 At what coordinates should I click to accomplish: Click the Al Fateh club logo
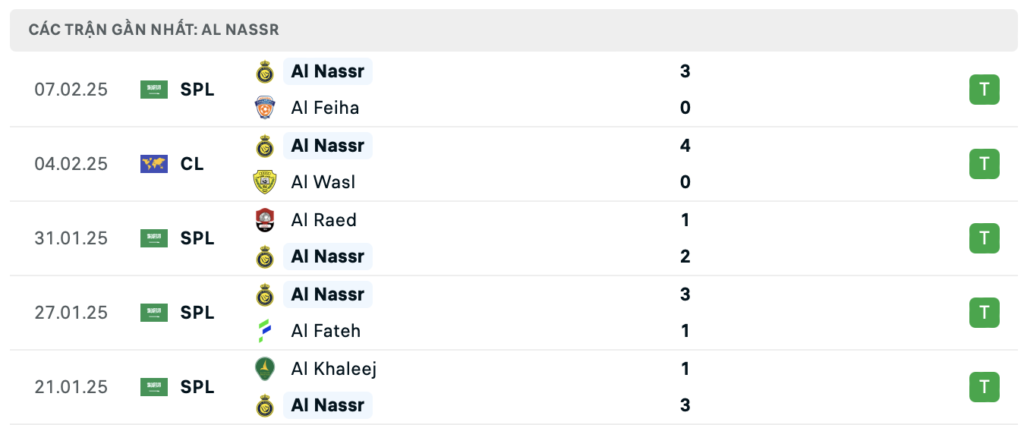point(264,331)
